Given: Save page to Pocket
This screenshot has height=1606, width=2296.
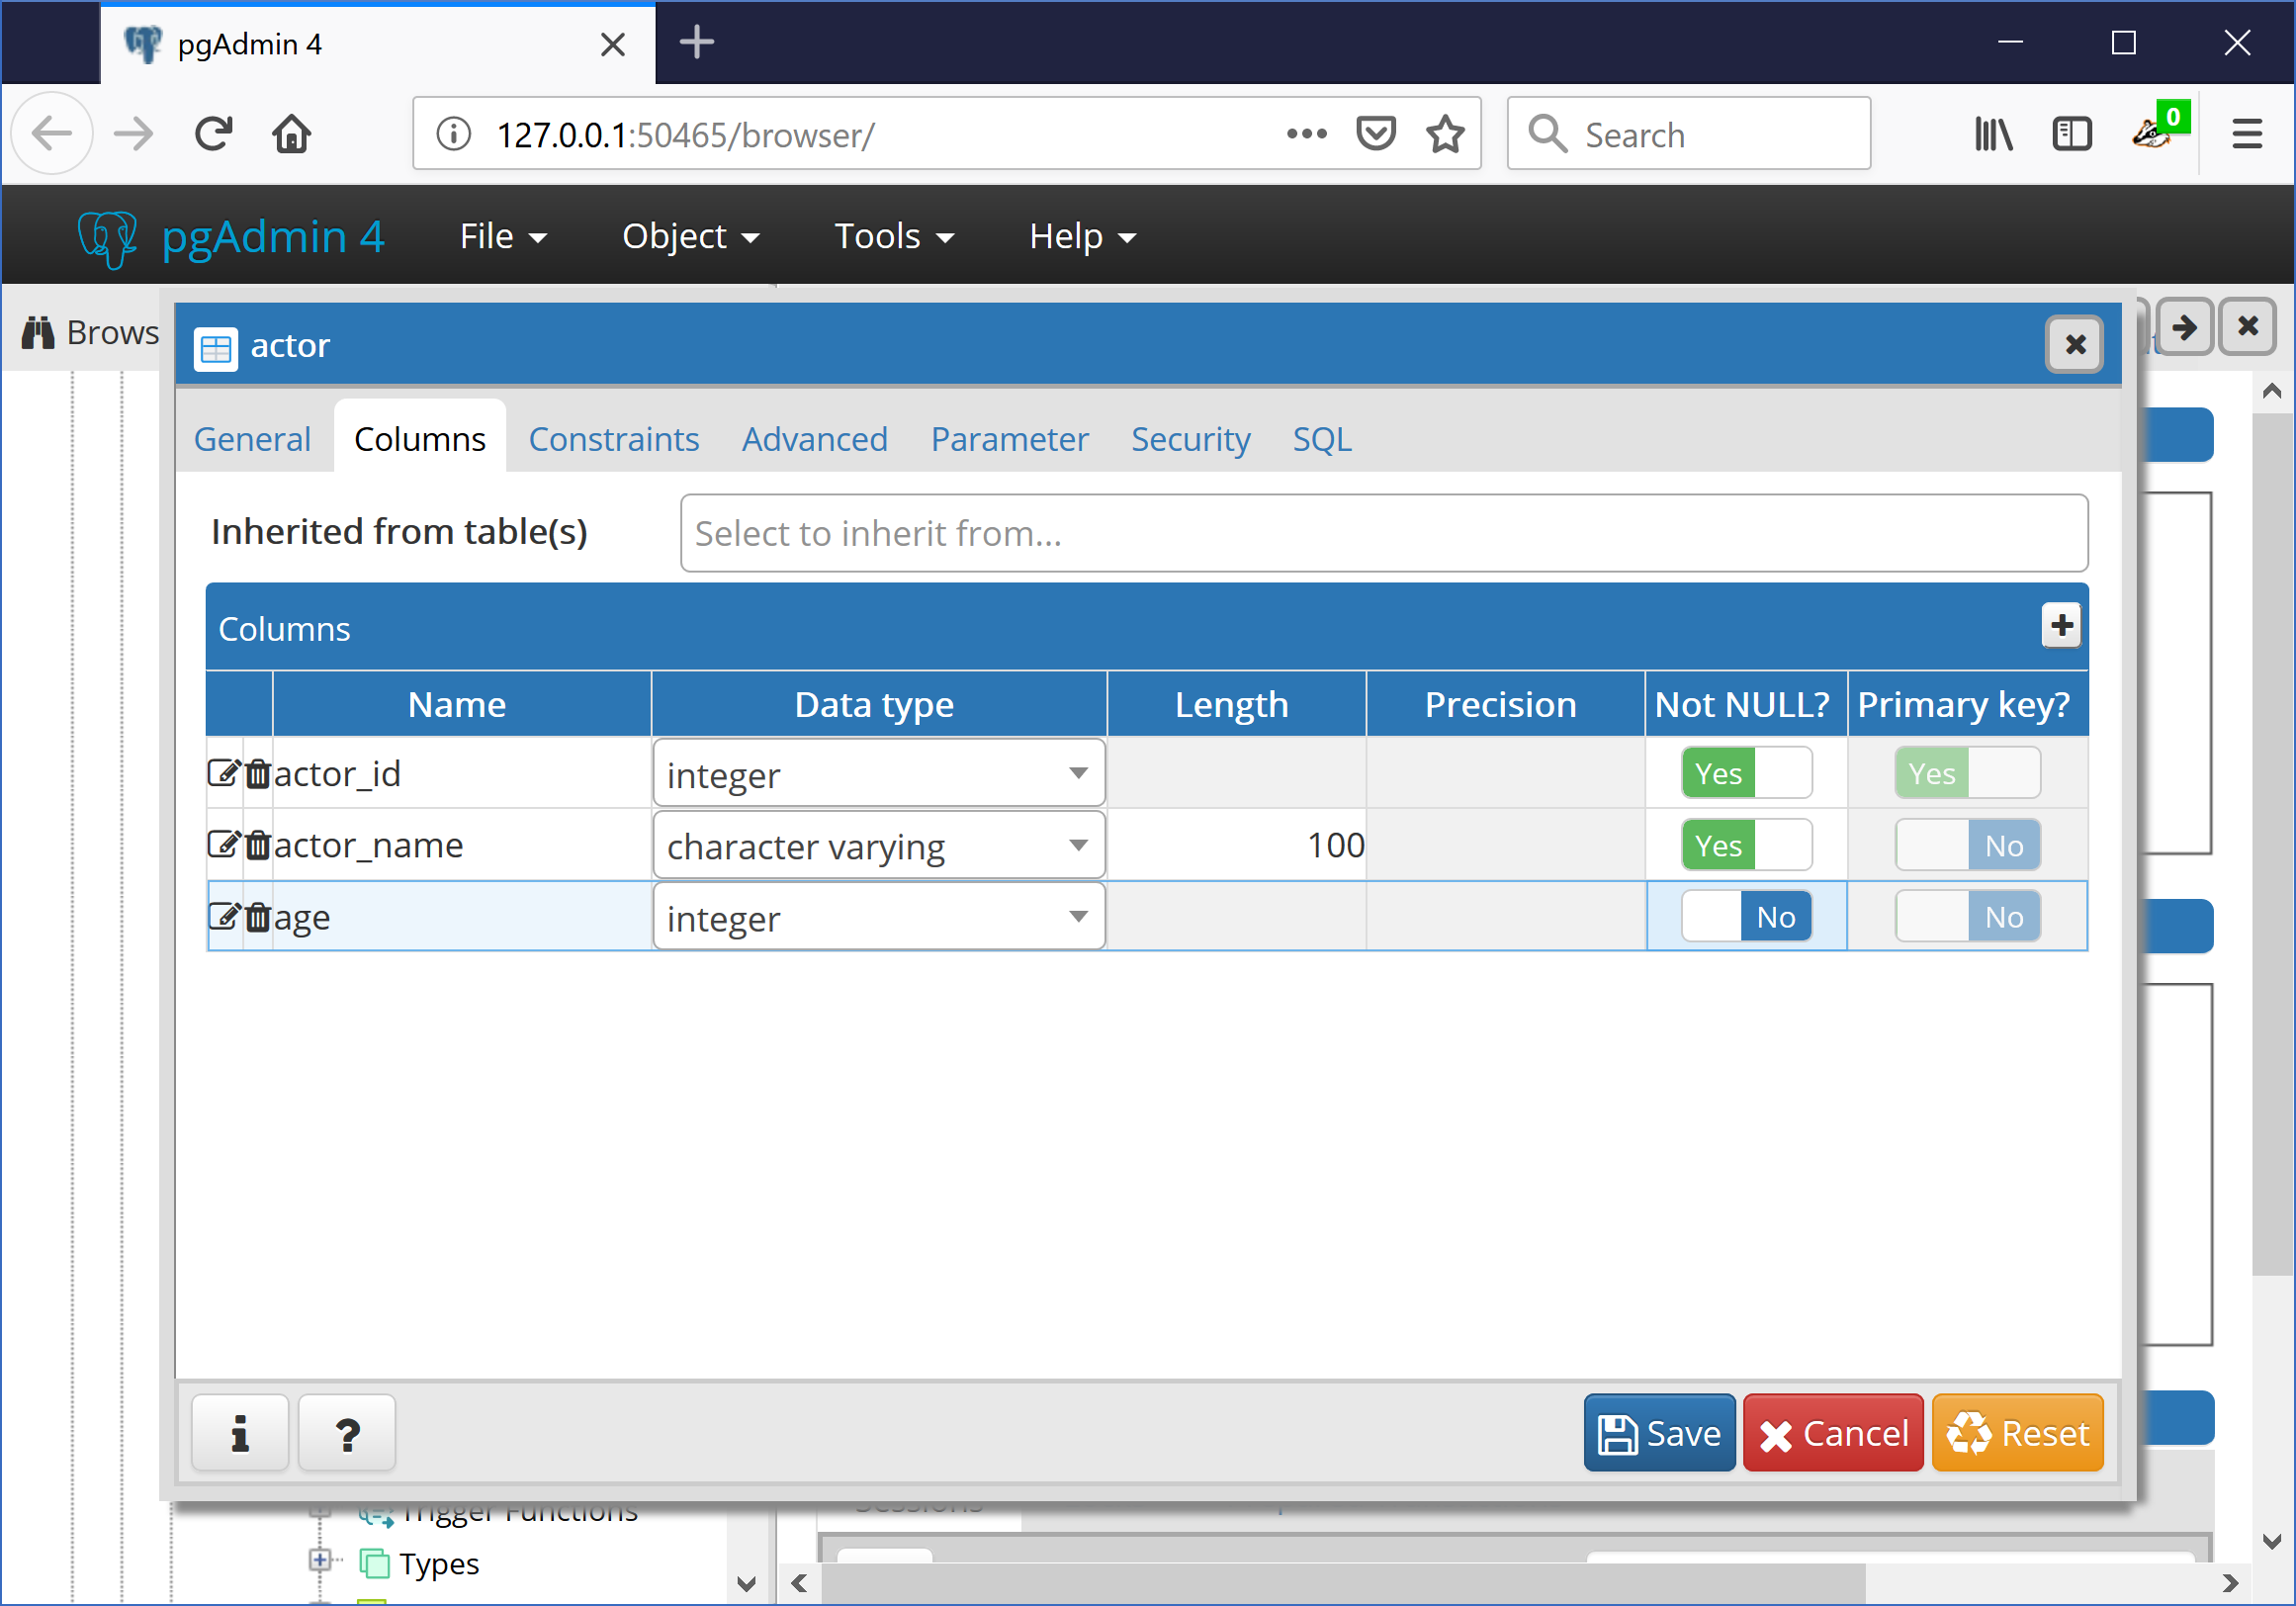Looking at the screenshot, I should click(x=1376, y=133).
